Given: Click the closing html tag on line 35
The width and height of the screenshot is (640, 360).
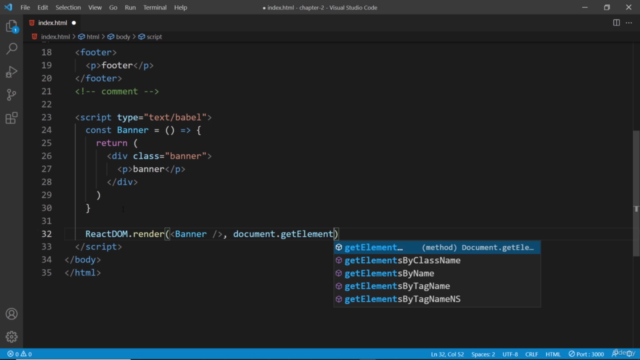Looking at the screenshot, I should point(83,273).
